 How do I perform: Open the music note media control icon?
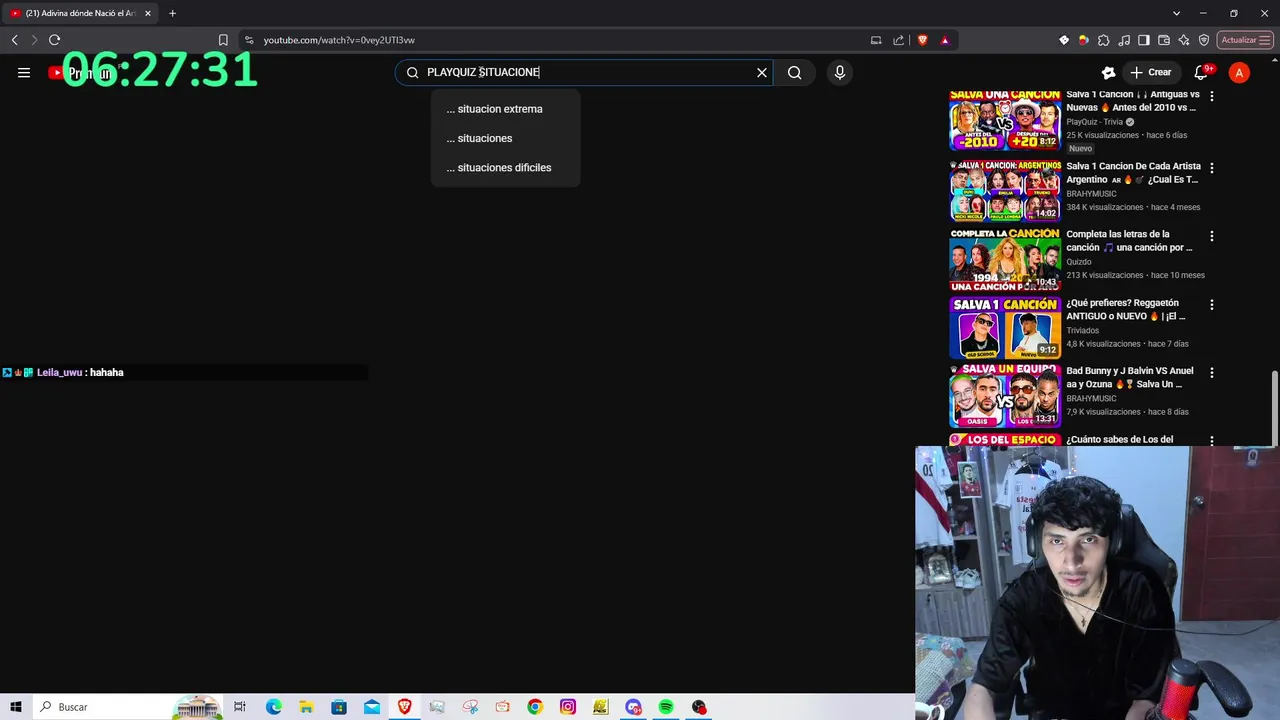click(1124, 40)
